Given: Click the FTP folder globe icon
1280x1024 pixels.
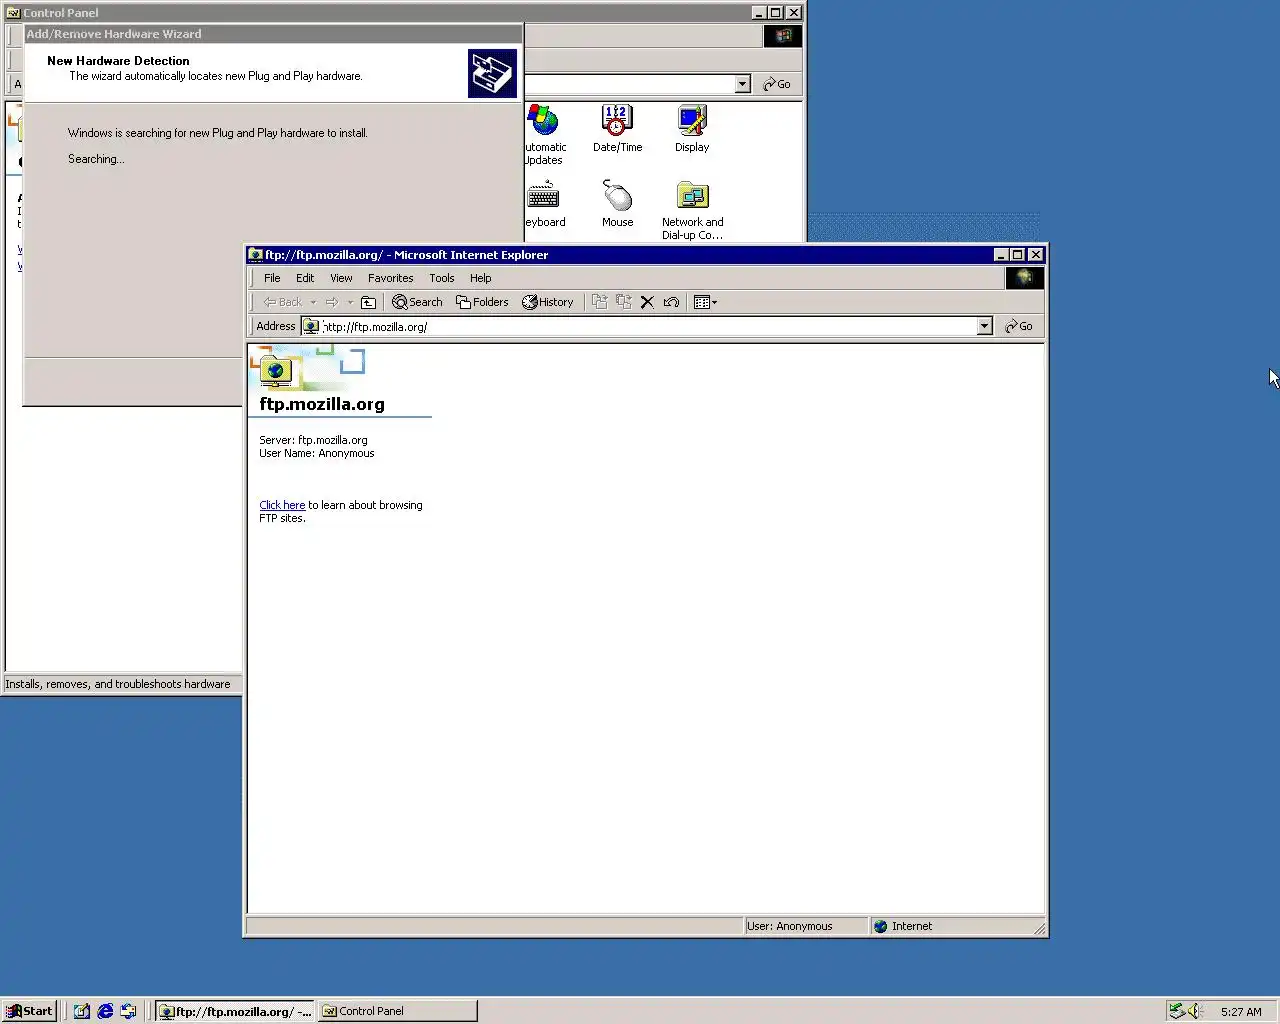Looking at the screenshot, I should click(276, 371).
